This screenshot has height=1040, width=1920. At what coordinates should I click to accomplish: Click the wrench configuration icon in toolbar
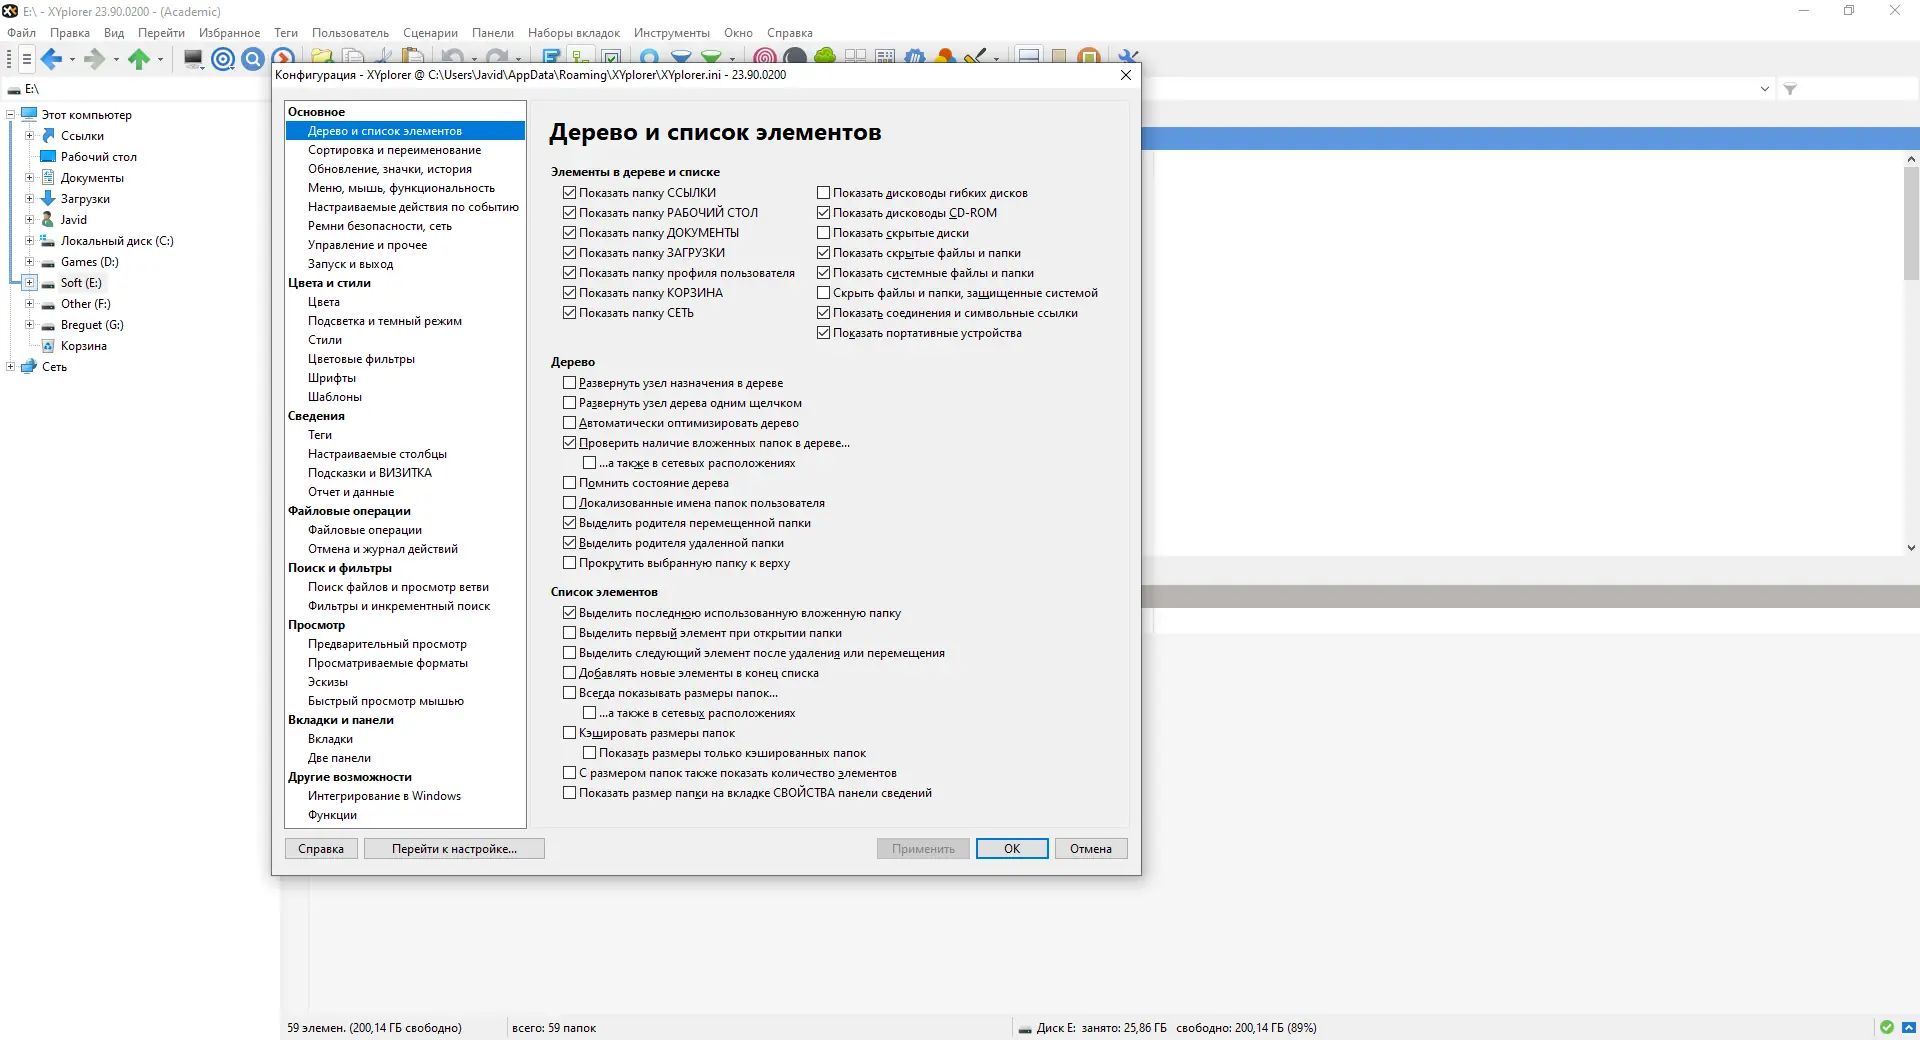pos(1128,57)
